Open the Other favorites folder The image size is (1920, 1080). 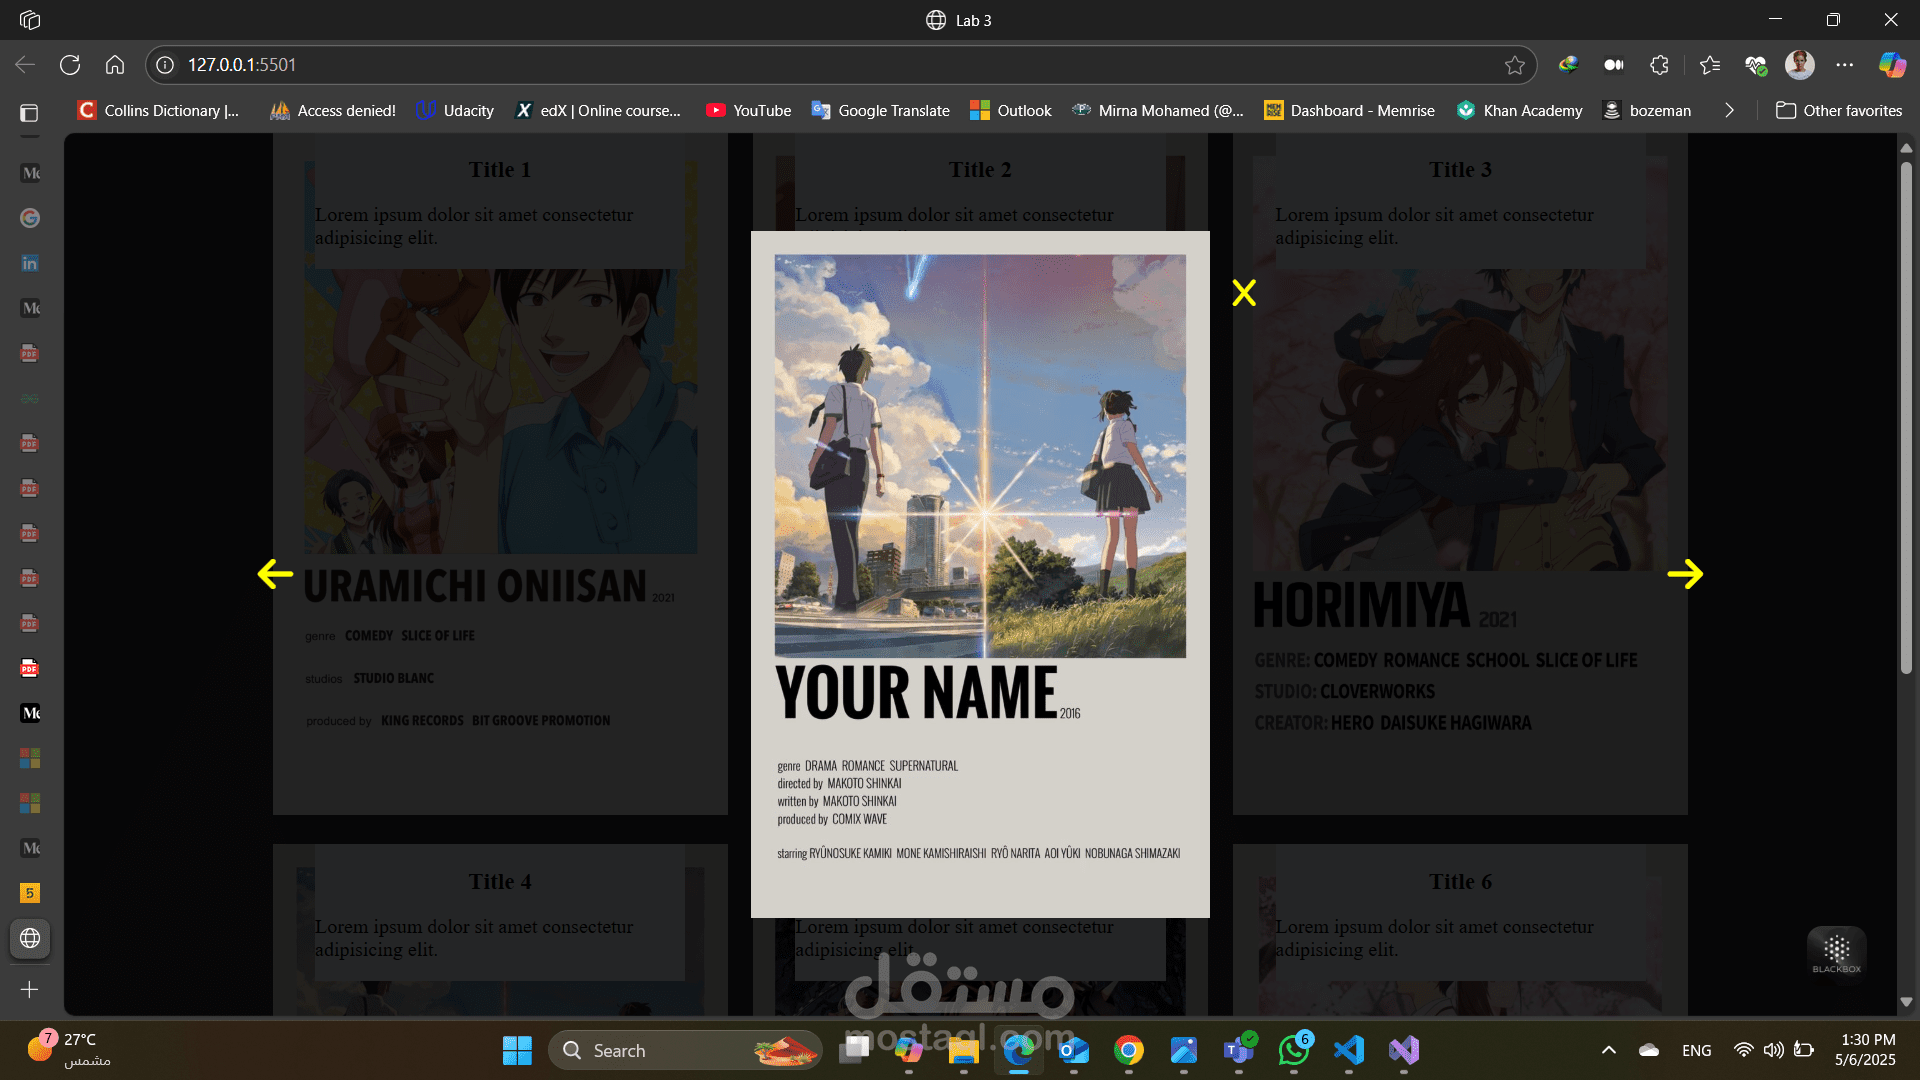pyautogui.click(x=1839, y=111)
